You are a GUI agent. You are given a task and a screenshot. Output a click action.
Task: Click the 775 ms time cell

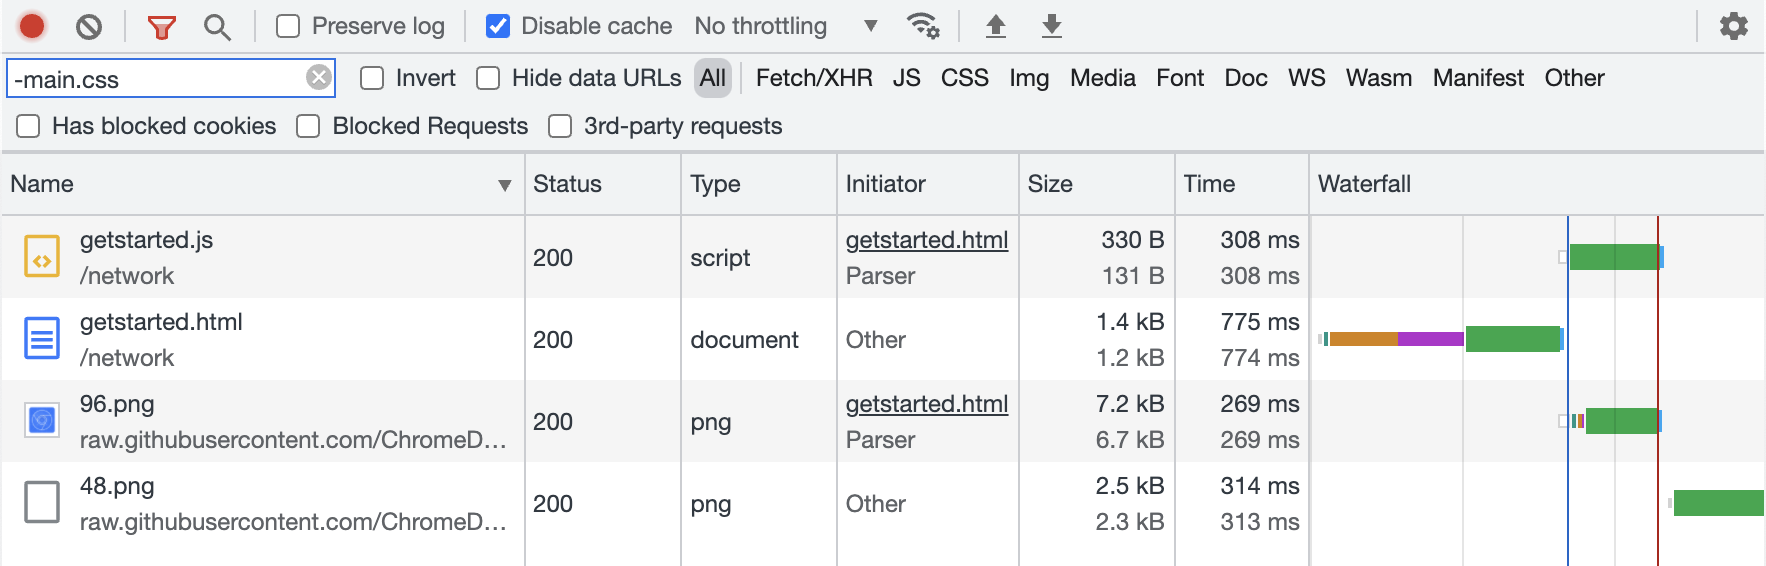coord(1259,322)
